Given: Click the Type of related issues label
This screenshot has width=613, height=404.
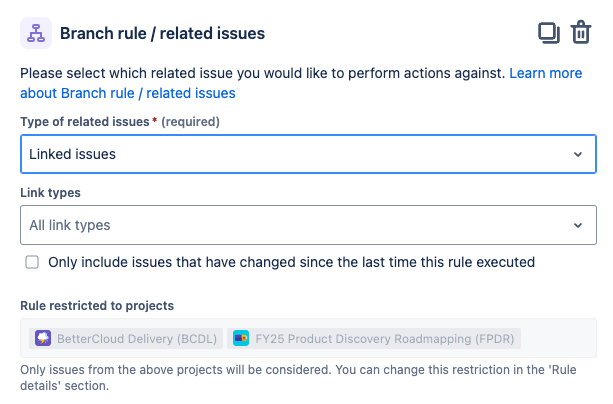Looking at the screenshot, I should coord(85,122).
